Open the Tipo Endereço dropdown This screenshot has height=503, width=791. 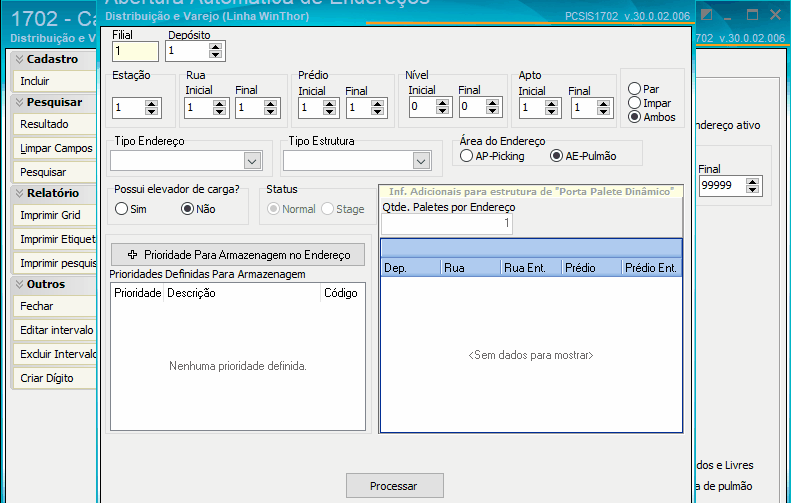tap(252, 161)
